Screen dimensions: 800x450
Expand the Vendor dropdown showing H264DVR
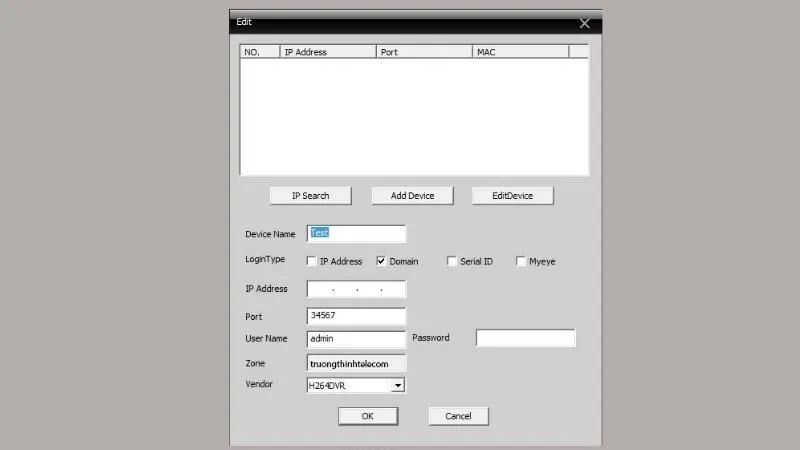[397, 384]
